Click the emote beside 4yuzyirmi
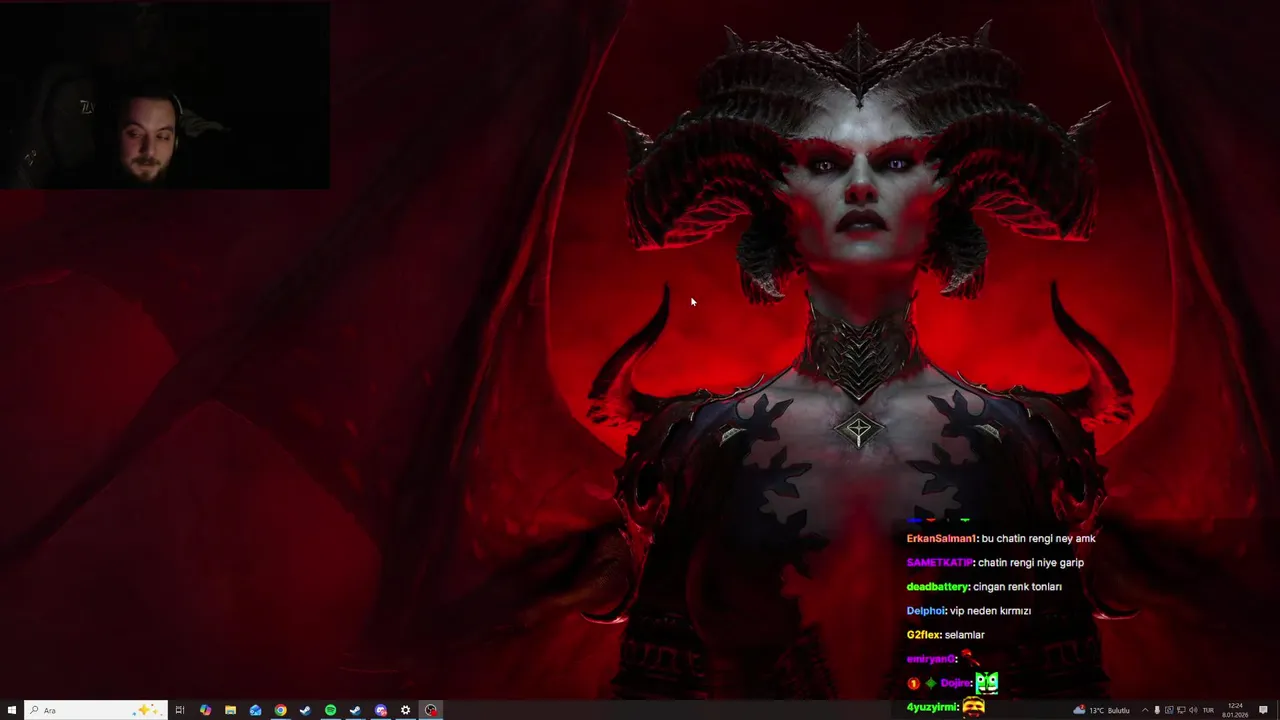Screen dimensions: 1280x720 [x=973, y=707]
